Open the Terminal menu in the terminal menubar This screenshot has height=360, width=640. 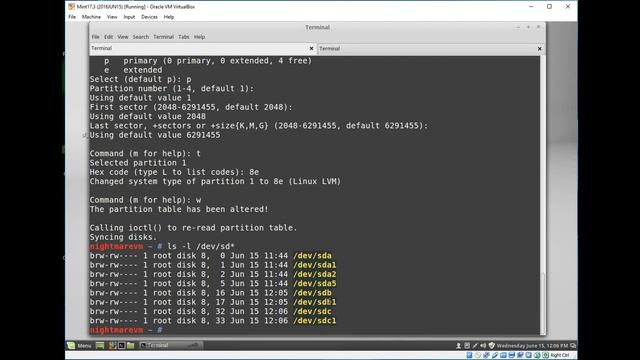163,37
